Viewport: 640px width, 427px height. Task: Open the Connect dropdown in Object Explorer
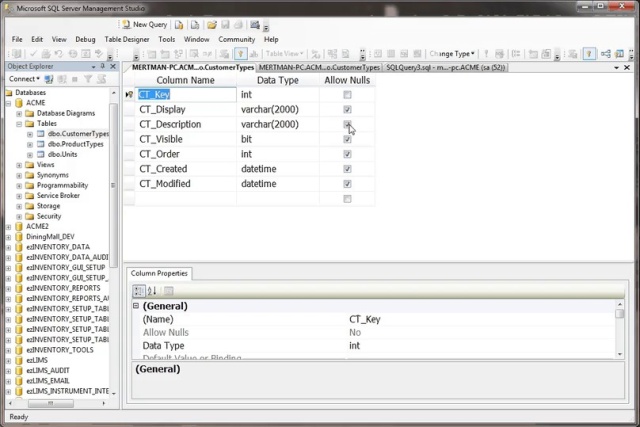pos(24,79)
